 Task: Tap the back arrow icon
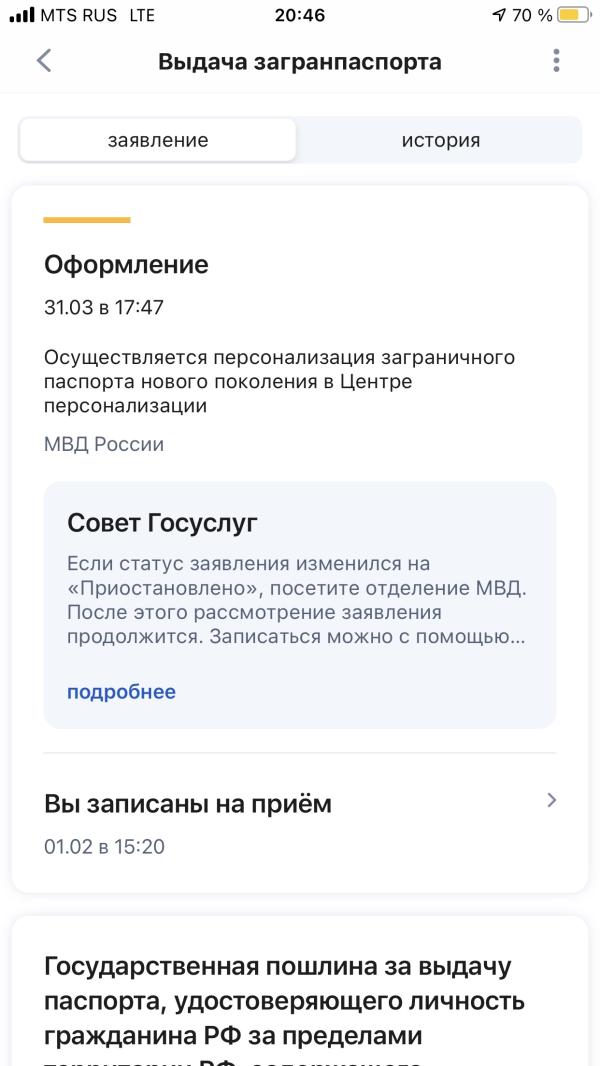(x=43, y=61)
